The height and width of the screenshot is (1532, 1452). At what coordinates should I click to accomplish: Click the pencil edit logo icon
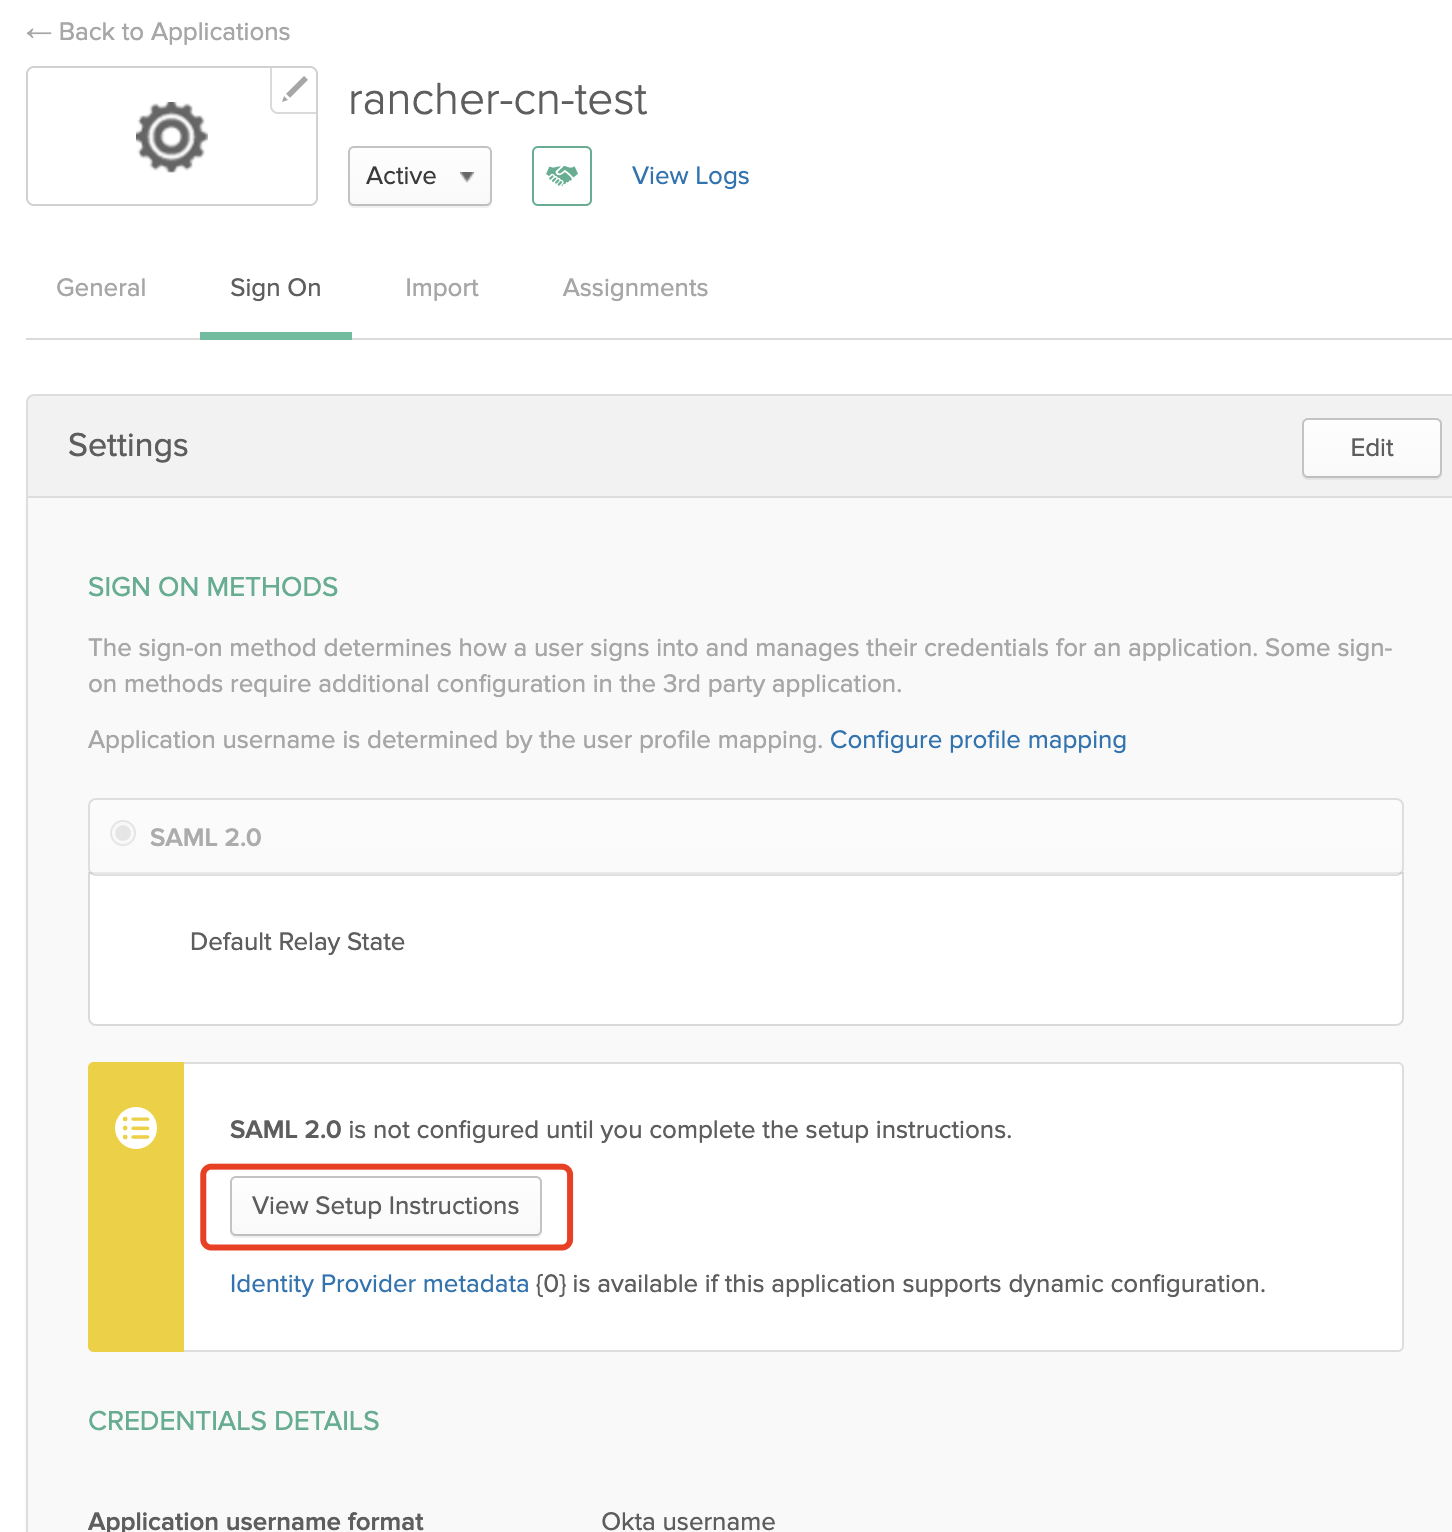coord(294,90)
